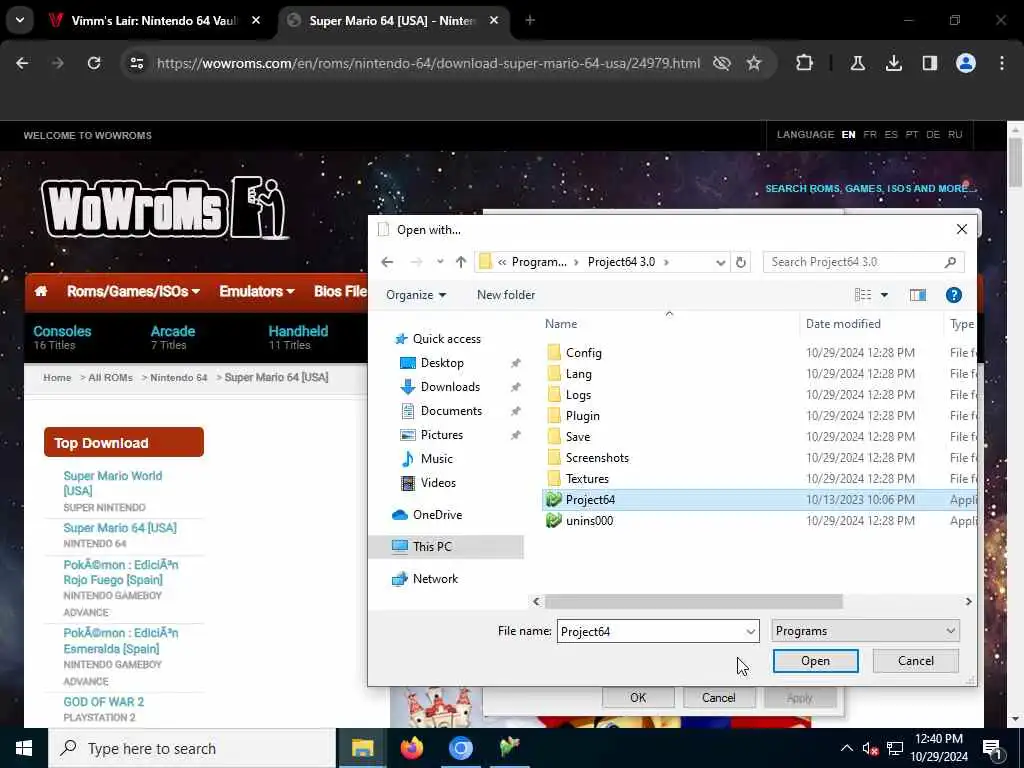
Task: Open Chrome profile avatar
Action: 966,63
